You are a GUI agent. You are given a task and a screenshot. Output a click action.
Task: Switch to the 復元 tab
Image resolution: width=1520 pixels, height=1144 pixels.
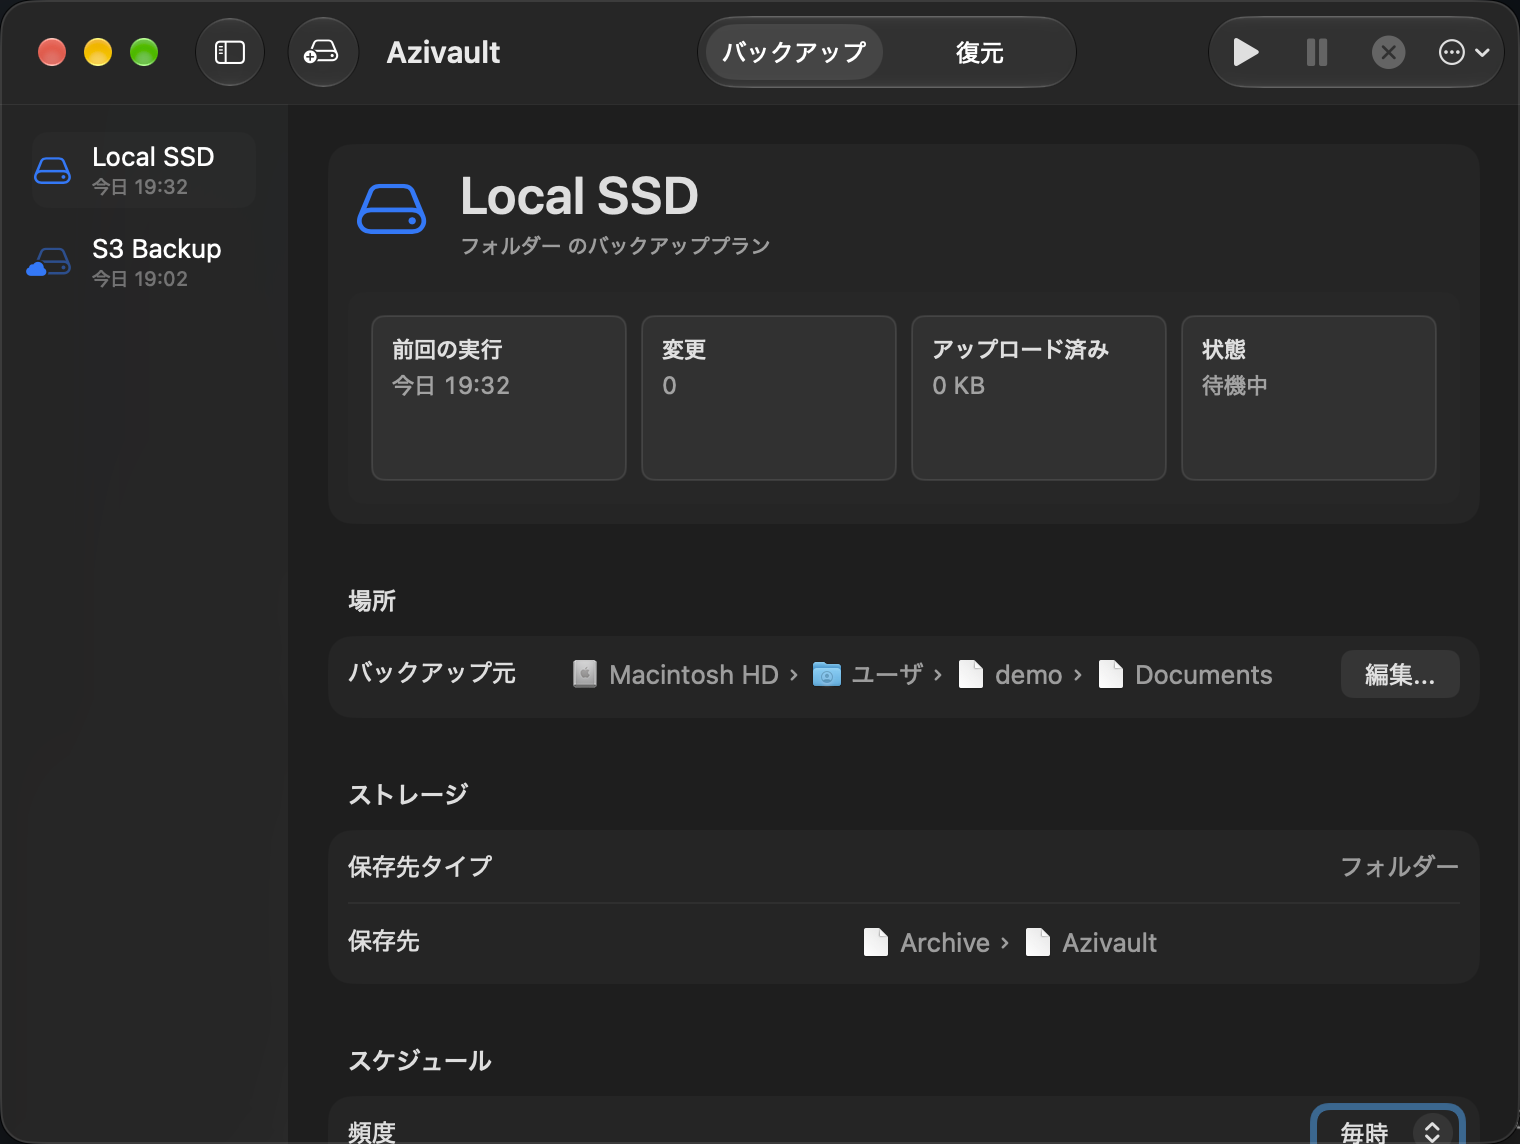[979, 52]
